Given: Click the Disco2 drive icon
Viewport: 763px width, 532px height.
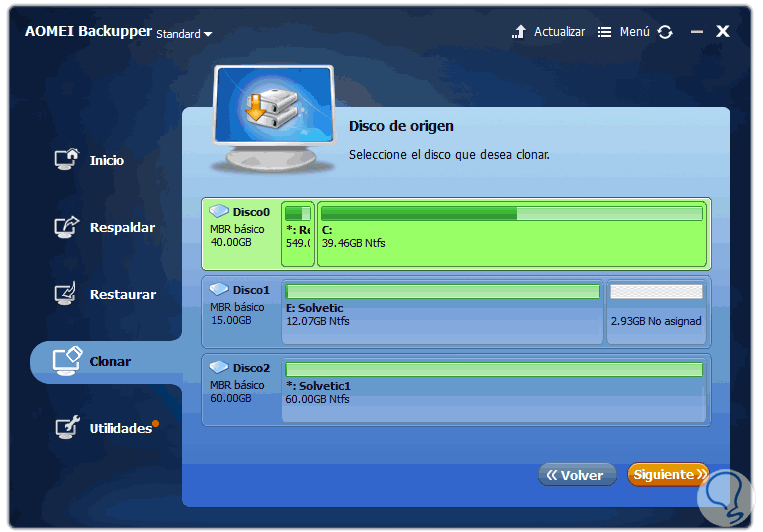Looking at the screenshot, I should click(219, 367).
